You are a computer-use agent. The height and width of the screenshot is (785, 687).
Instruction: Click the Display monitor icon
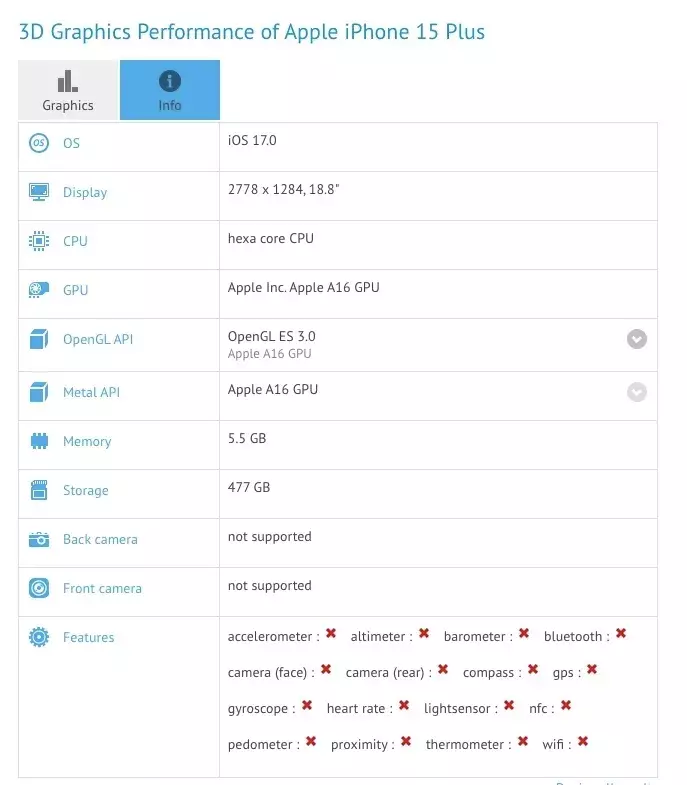pyautogui.click(x=39, y=192)
